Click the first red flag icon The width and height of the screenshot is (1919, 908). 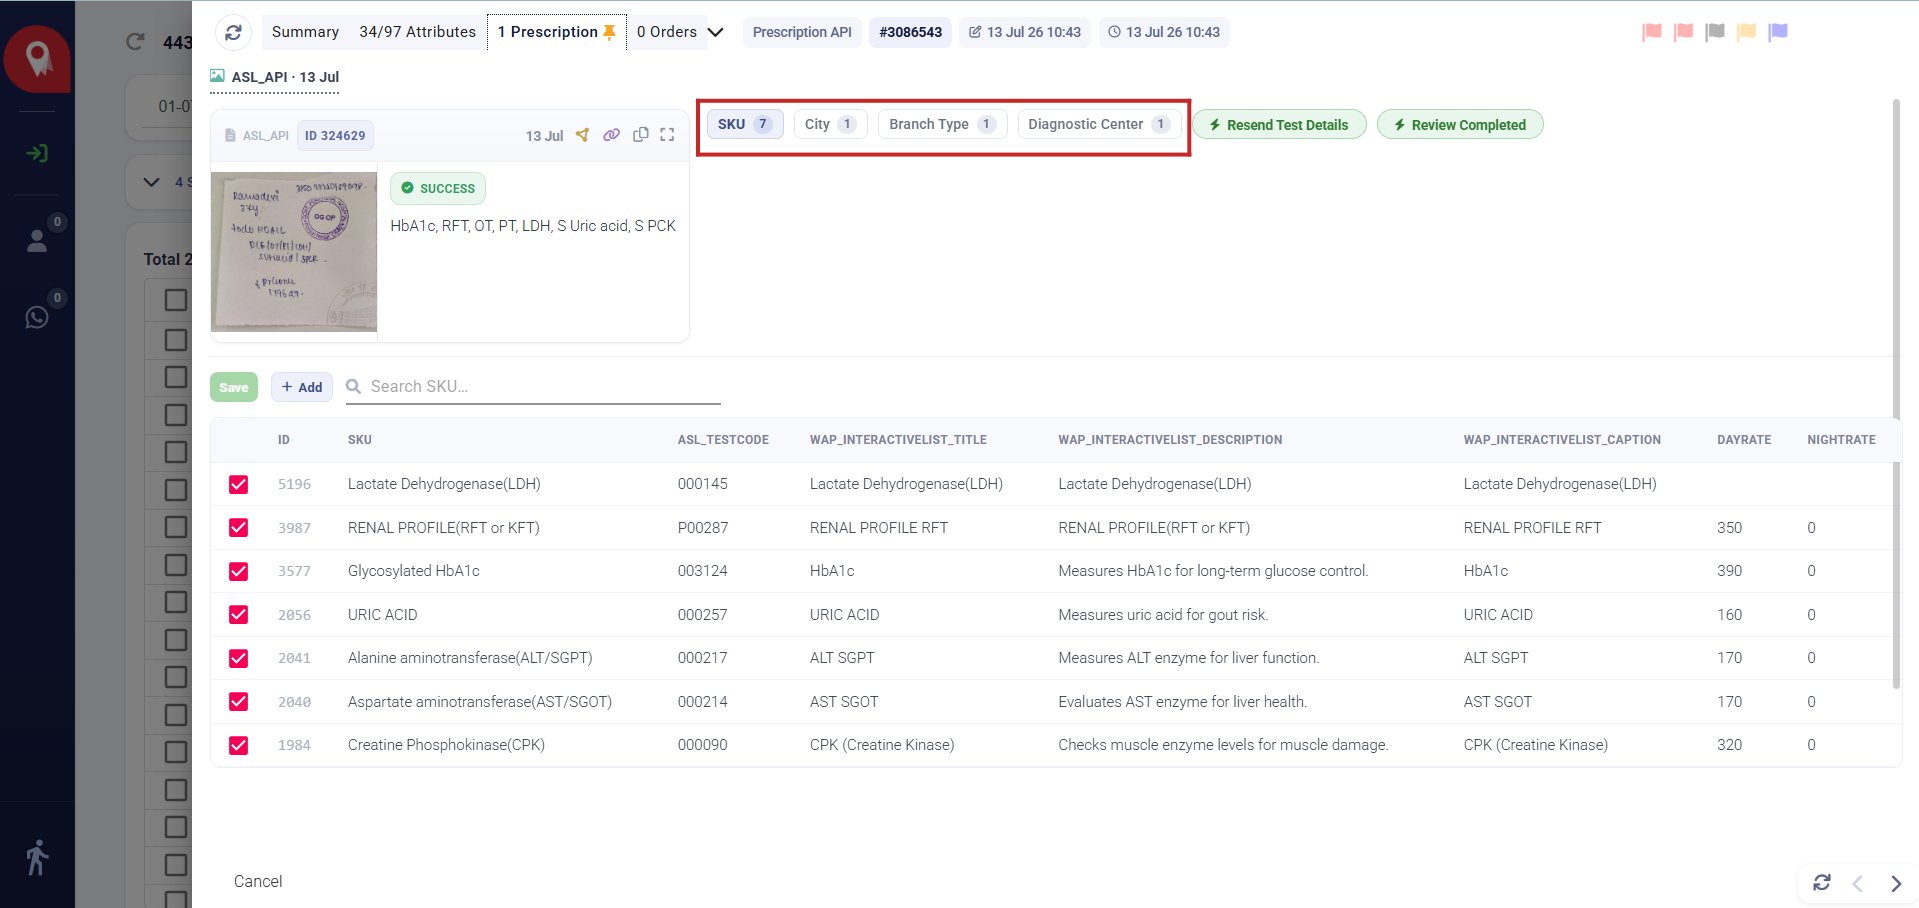click(x=1652, y=32)
